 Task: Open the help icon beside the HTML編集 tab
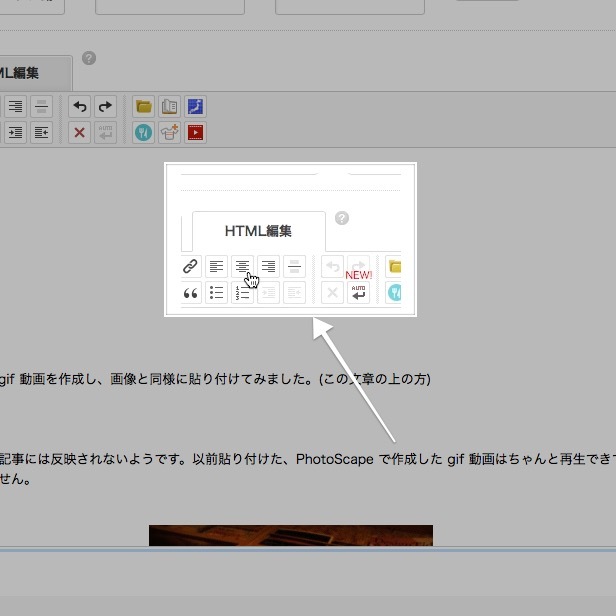[x=89, y=58]
